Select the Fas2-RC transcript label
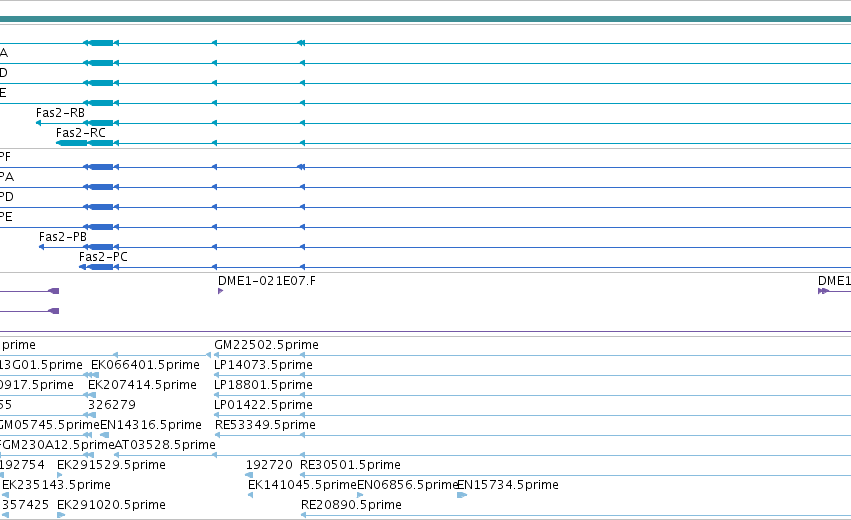The image size is (851, 520). [x=80, y=133]
